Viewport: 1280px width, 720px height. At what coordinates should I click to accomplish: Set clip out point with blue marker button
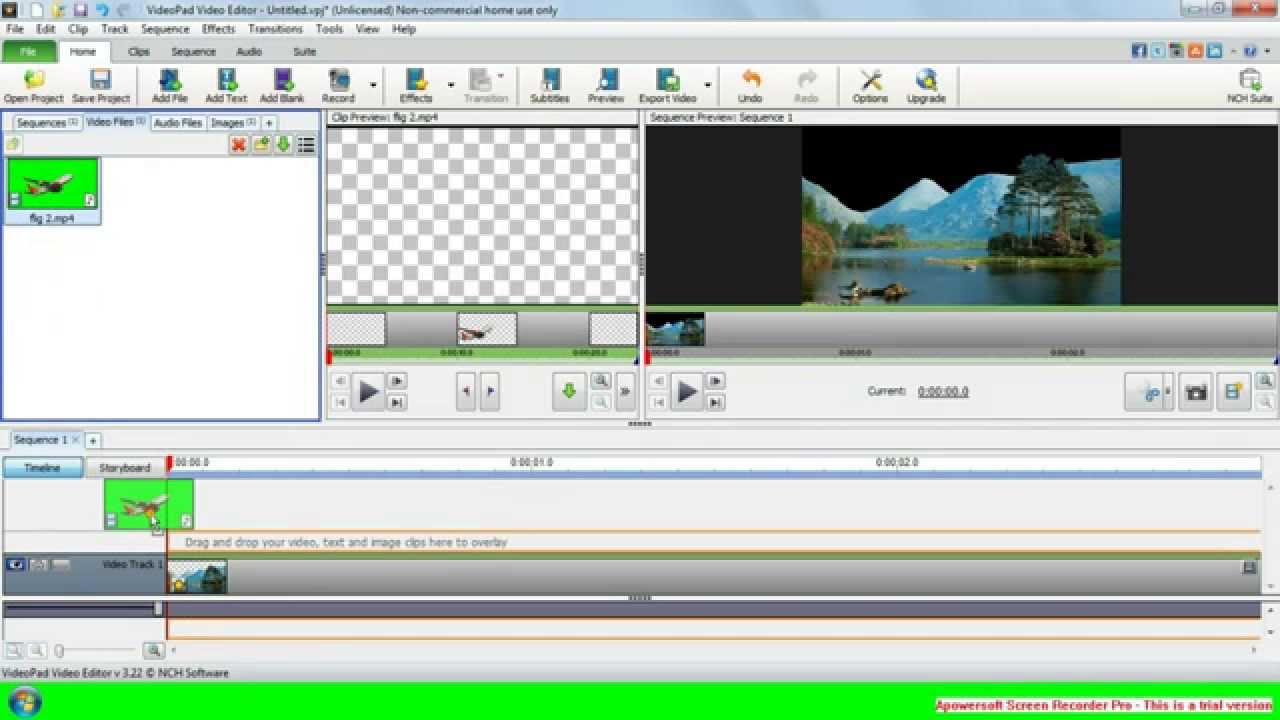(490, 392)
